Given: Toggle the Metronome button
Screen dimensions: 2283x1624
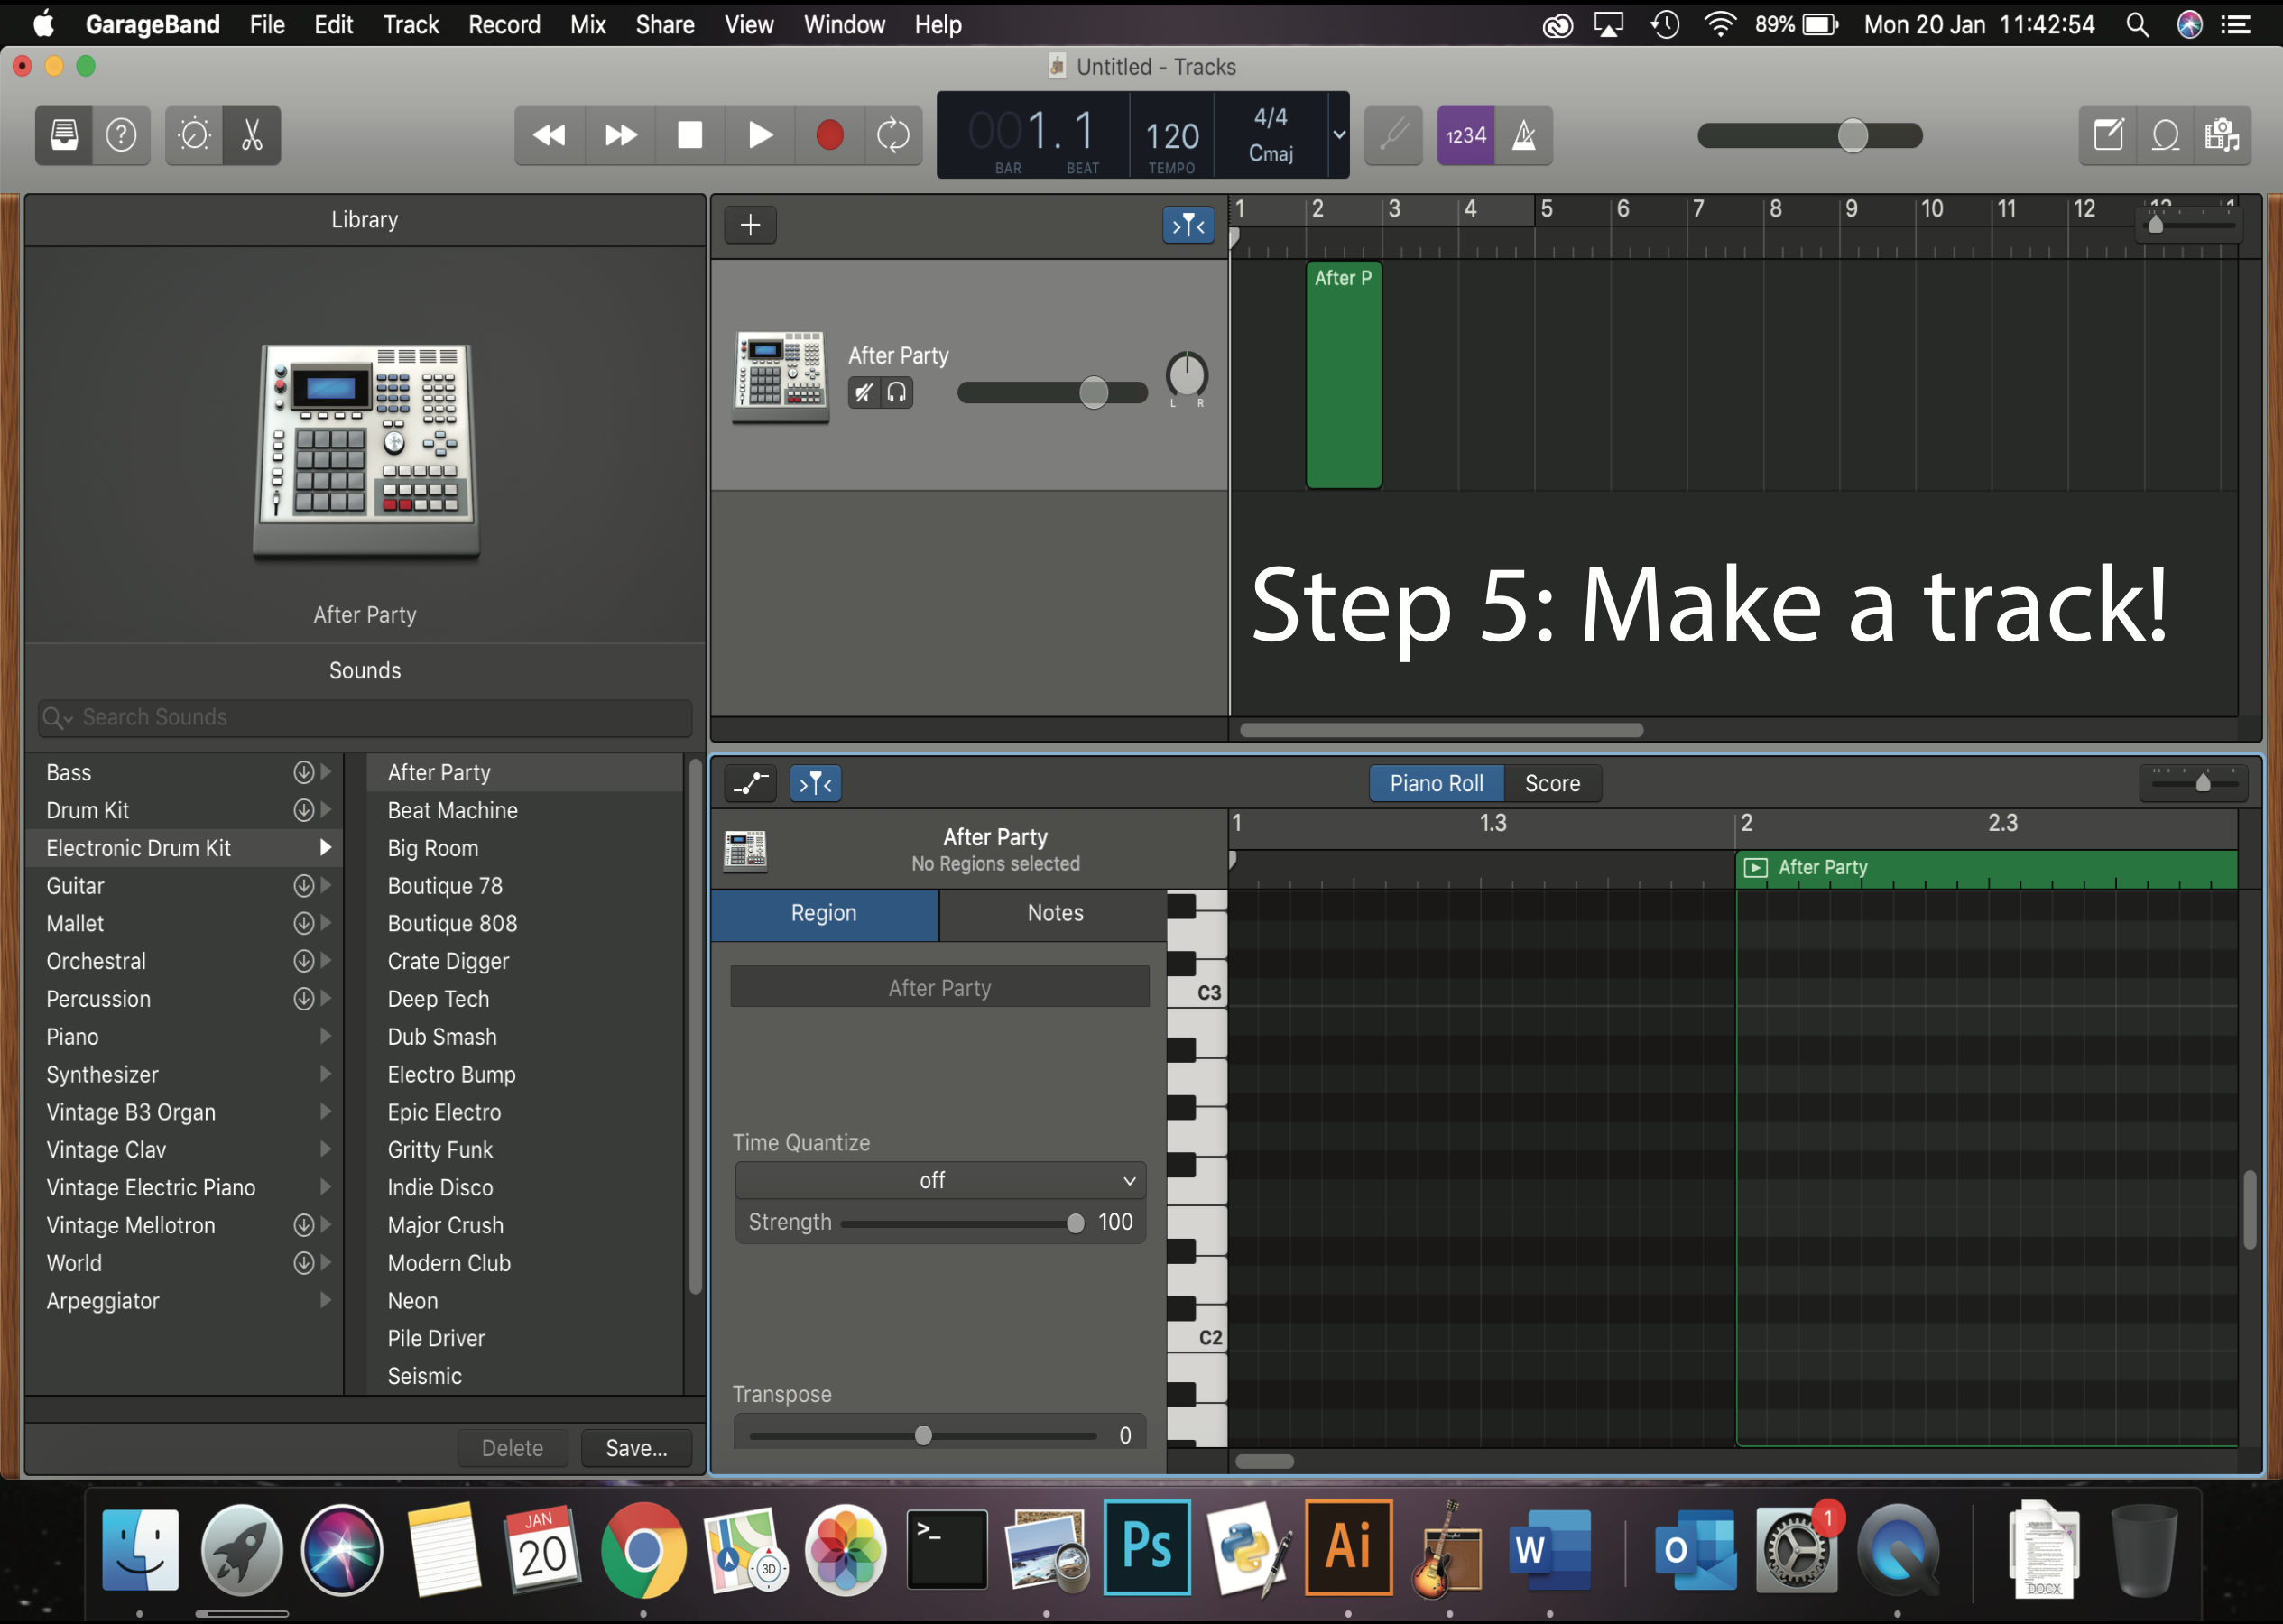Looking at the screenshot, I should (x=1524, y=135).
